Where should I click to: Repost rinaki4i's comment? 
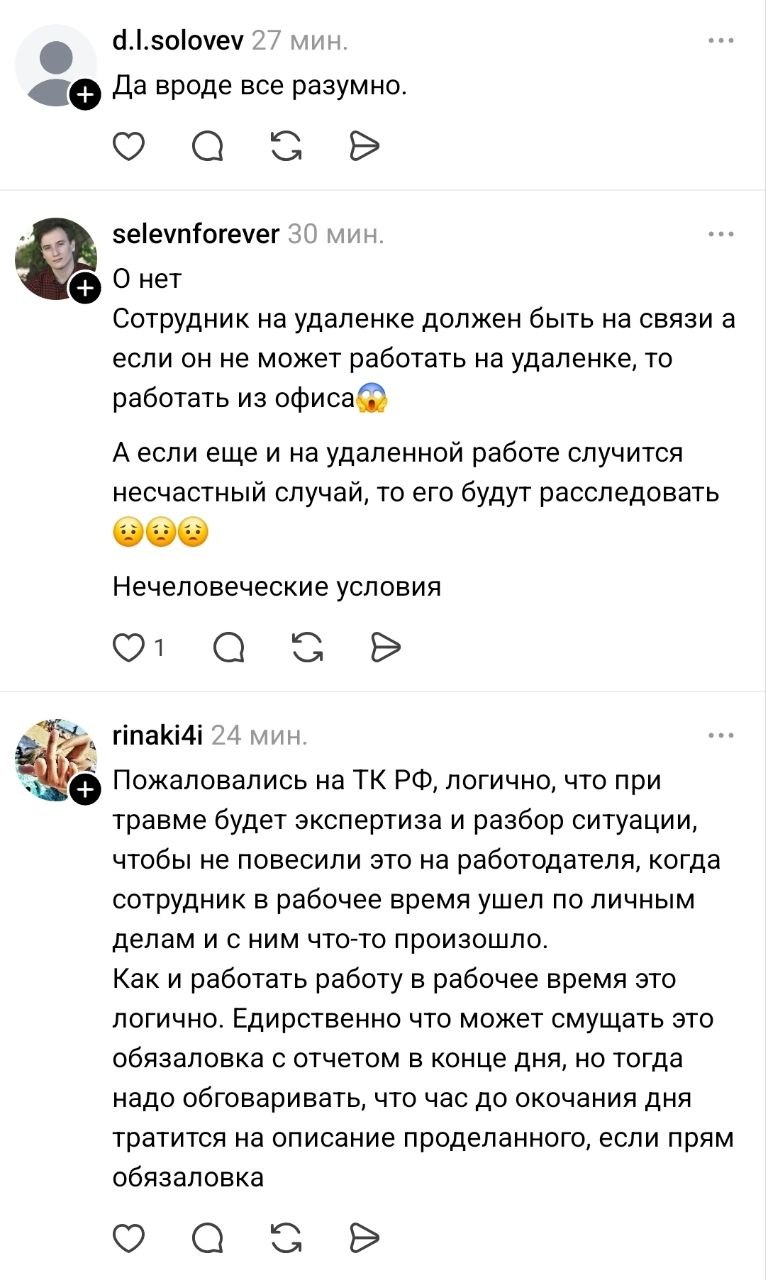286,1238
